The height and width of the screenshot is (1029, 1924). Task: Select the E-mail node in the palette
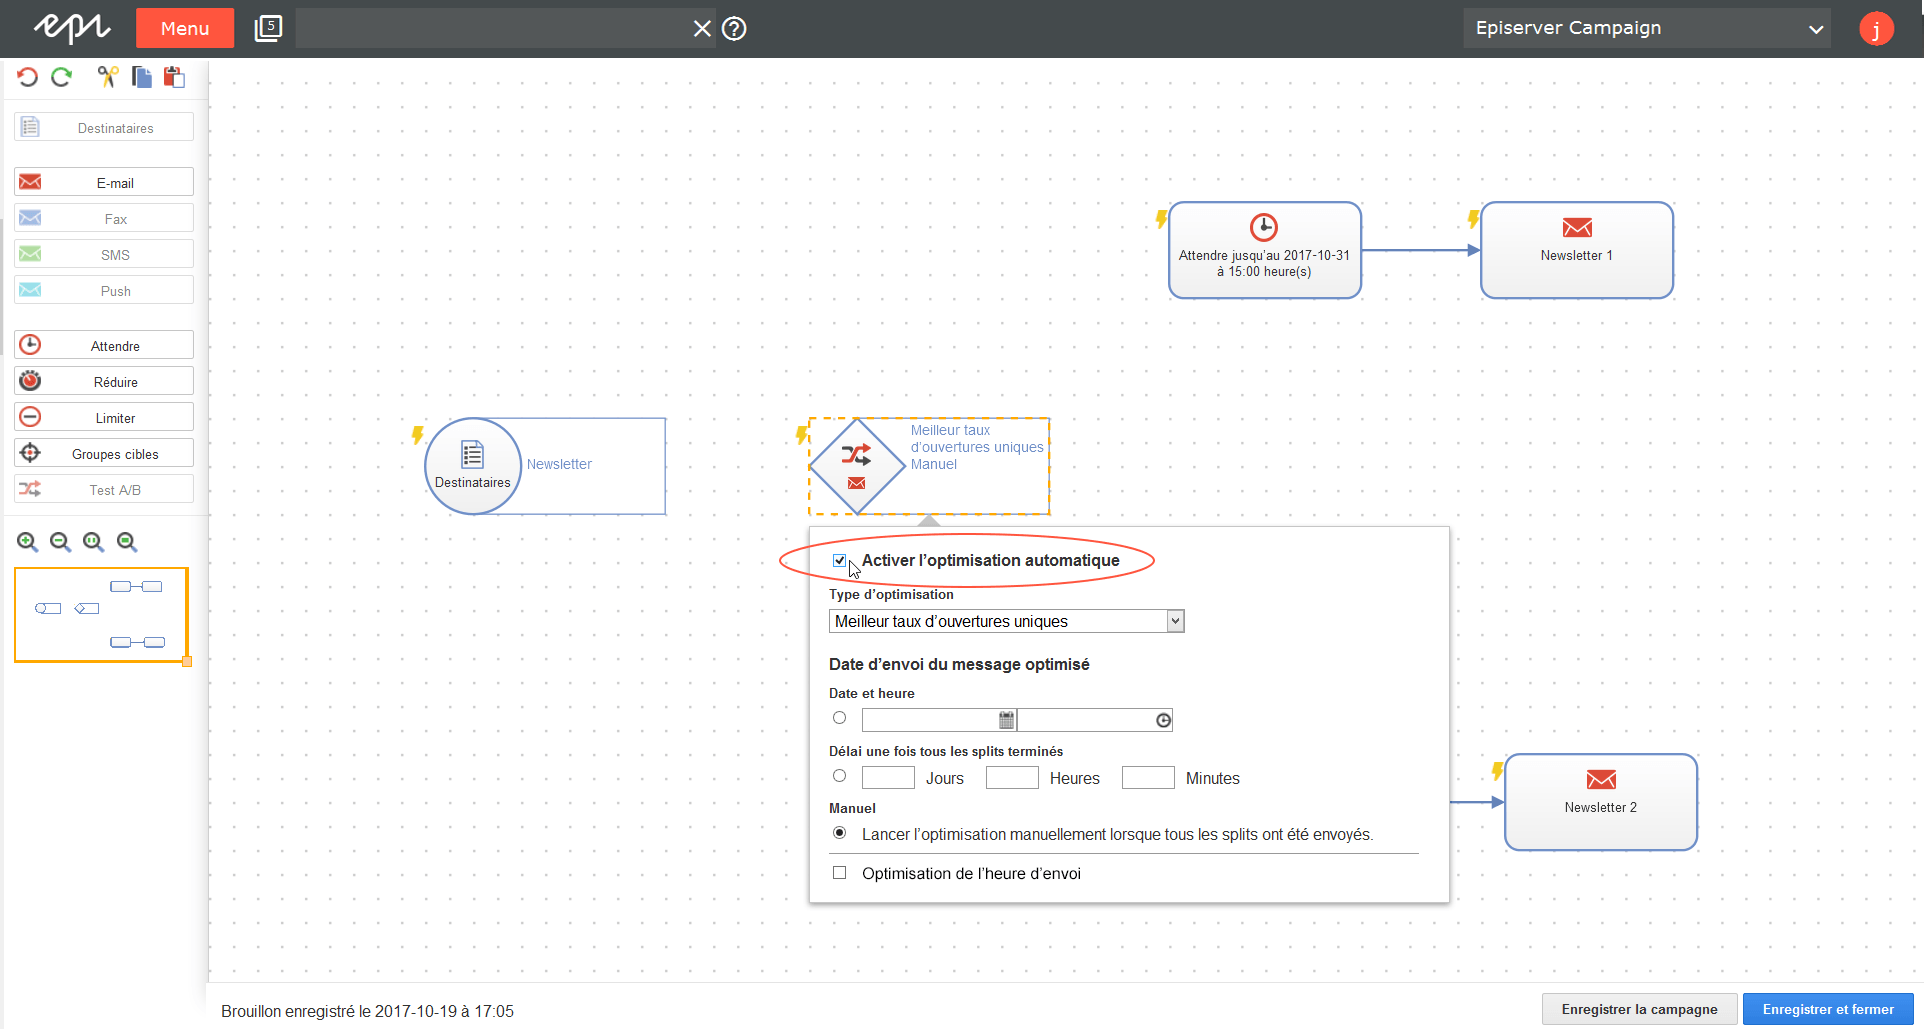(x=104, y=182)
